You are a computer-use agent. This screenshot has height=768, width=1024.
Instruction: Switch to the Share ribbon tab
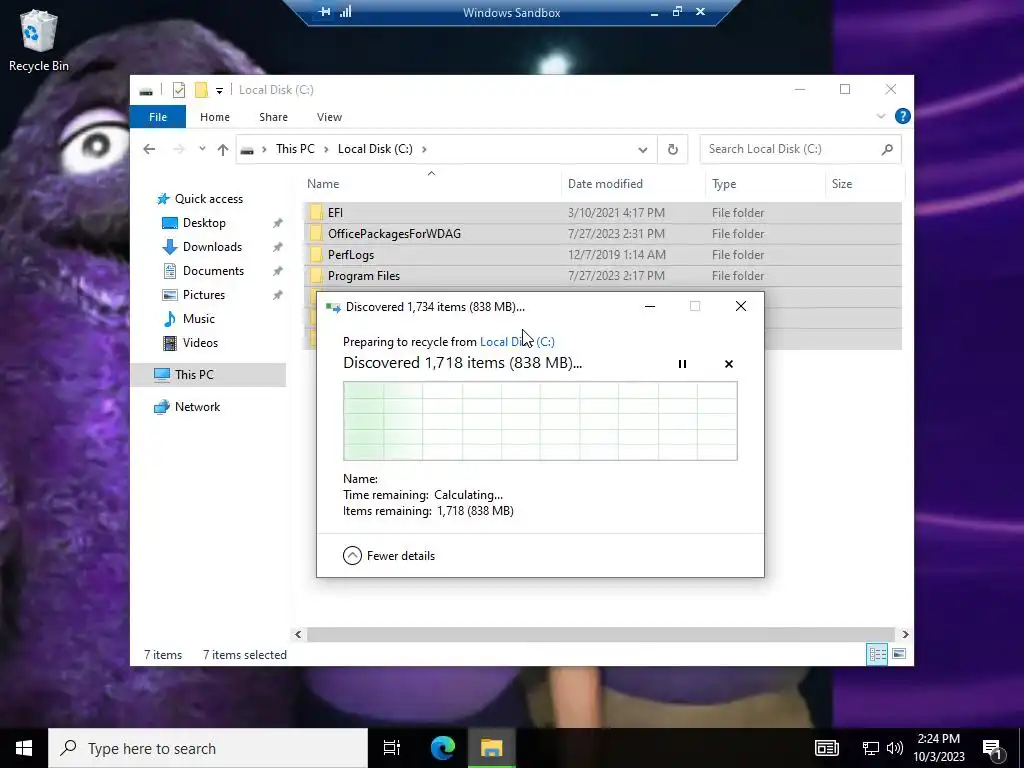pyautogui.click(x=273, y=117)
